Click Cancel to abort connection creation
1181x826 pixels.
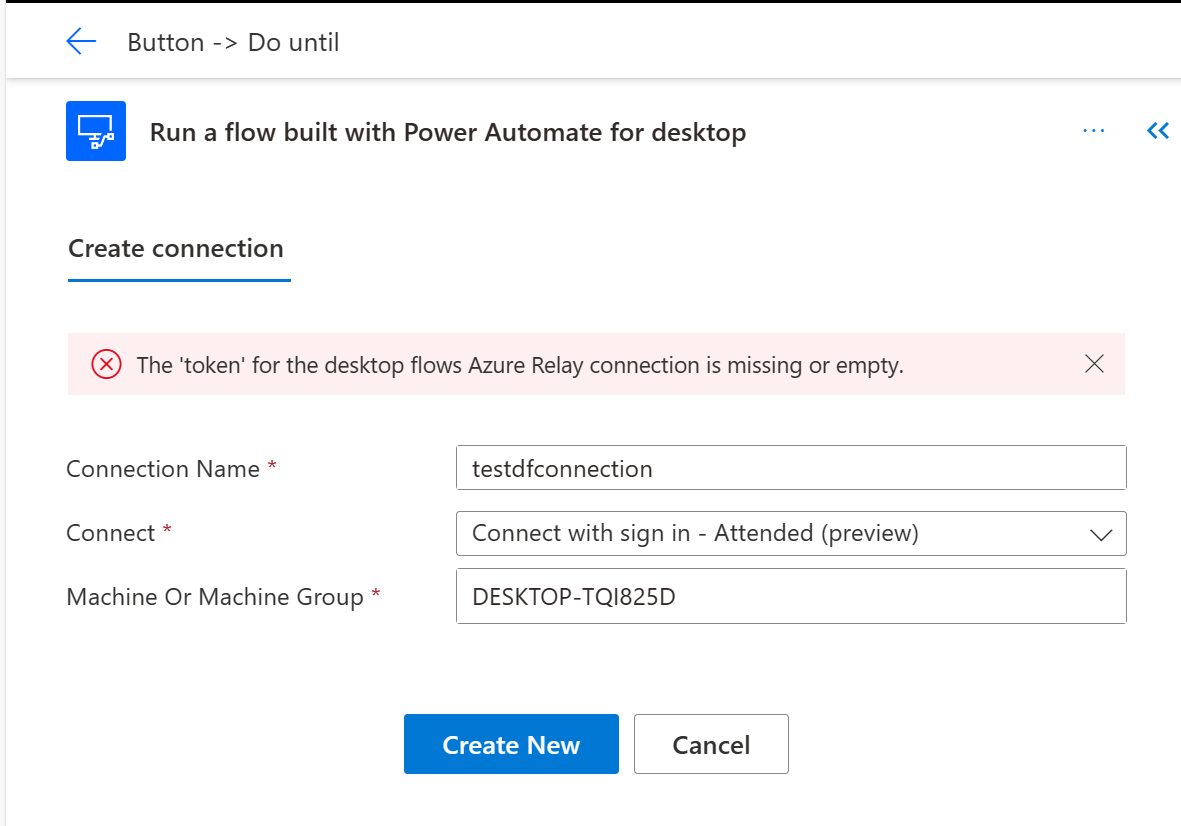pos(711,744)
